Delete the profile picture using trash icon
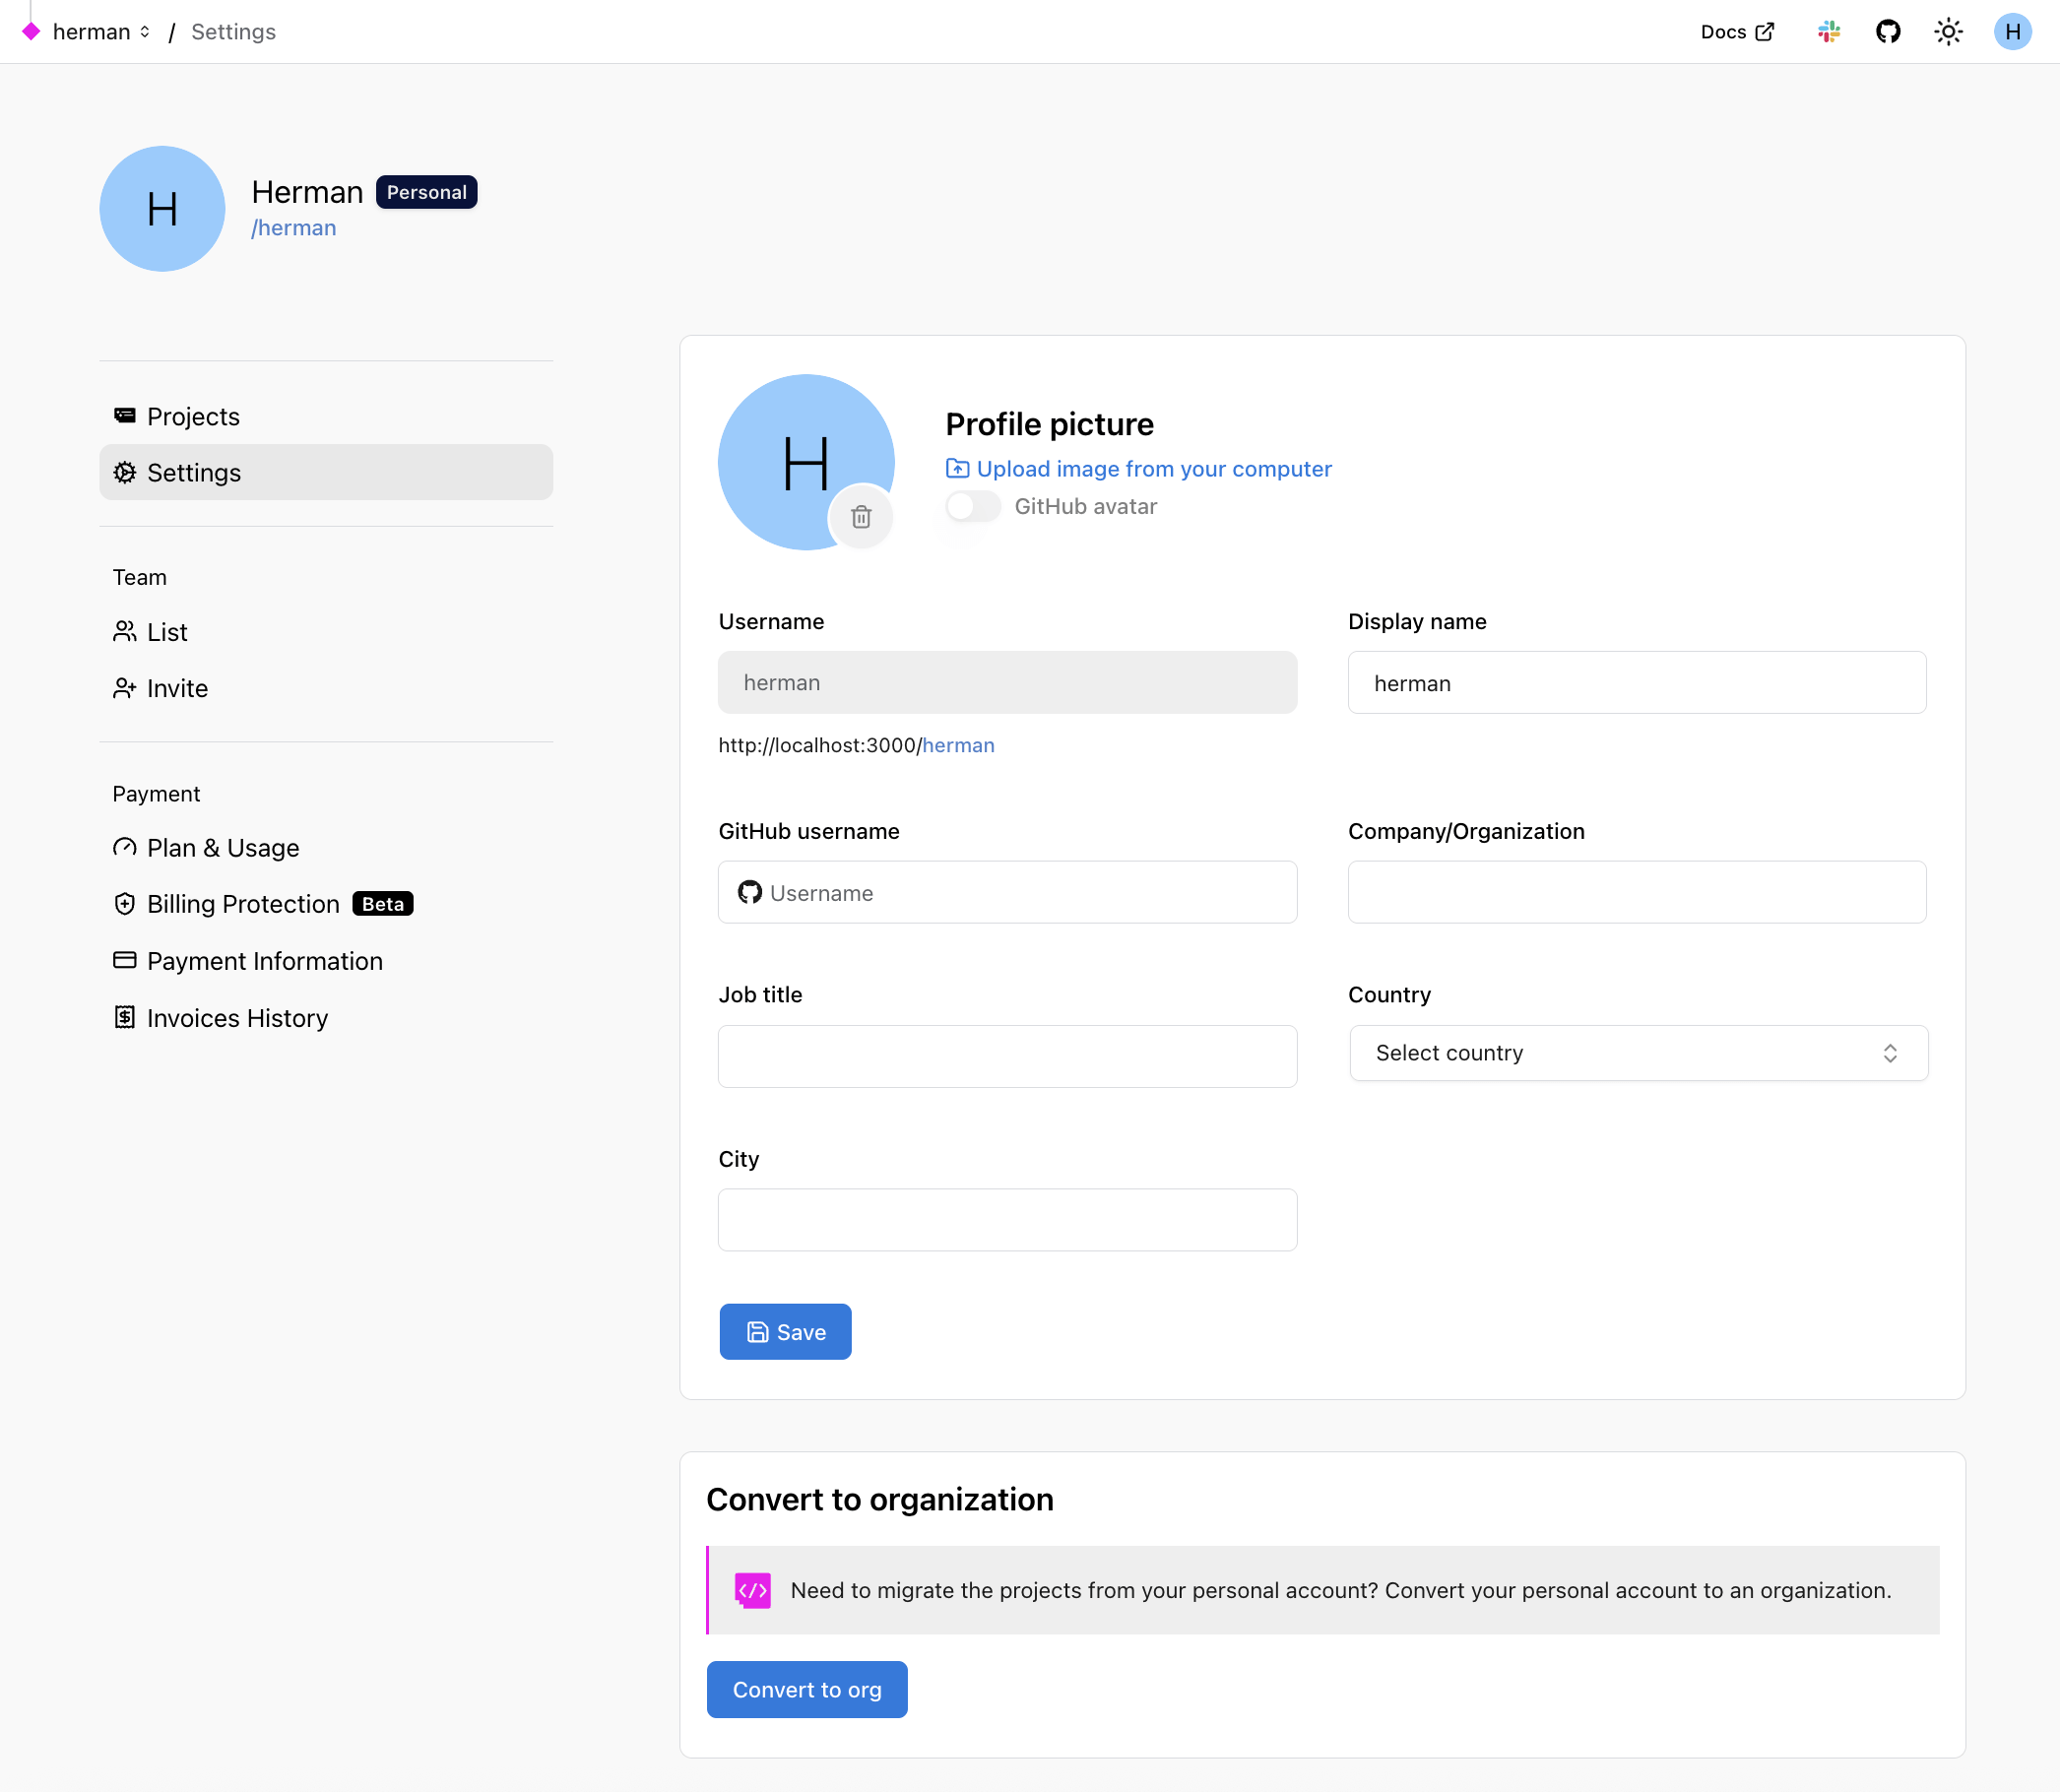Screen dimensions: 2060x1792 tap(861, 517)
